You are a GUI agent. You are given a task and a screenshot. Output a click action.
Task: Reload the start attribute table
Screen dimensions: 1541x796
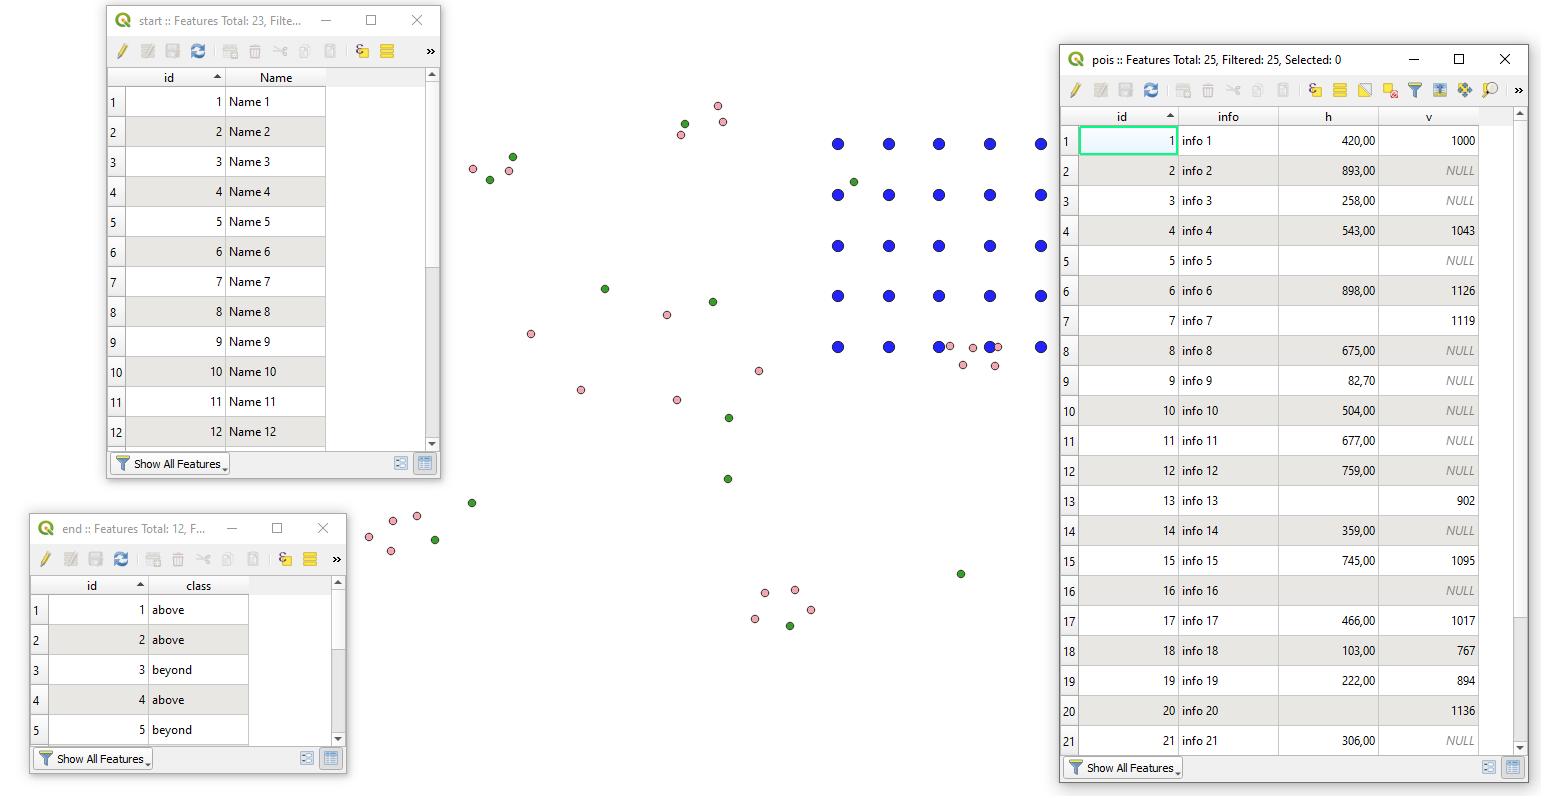(198, 51)
